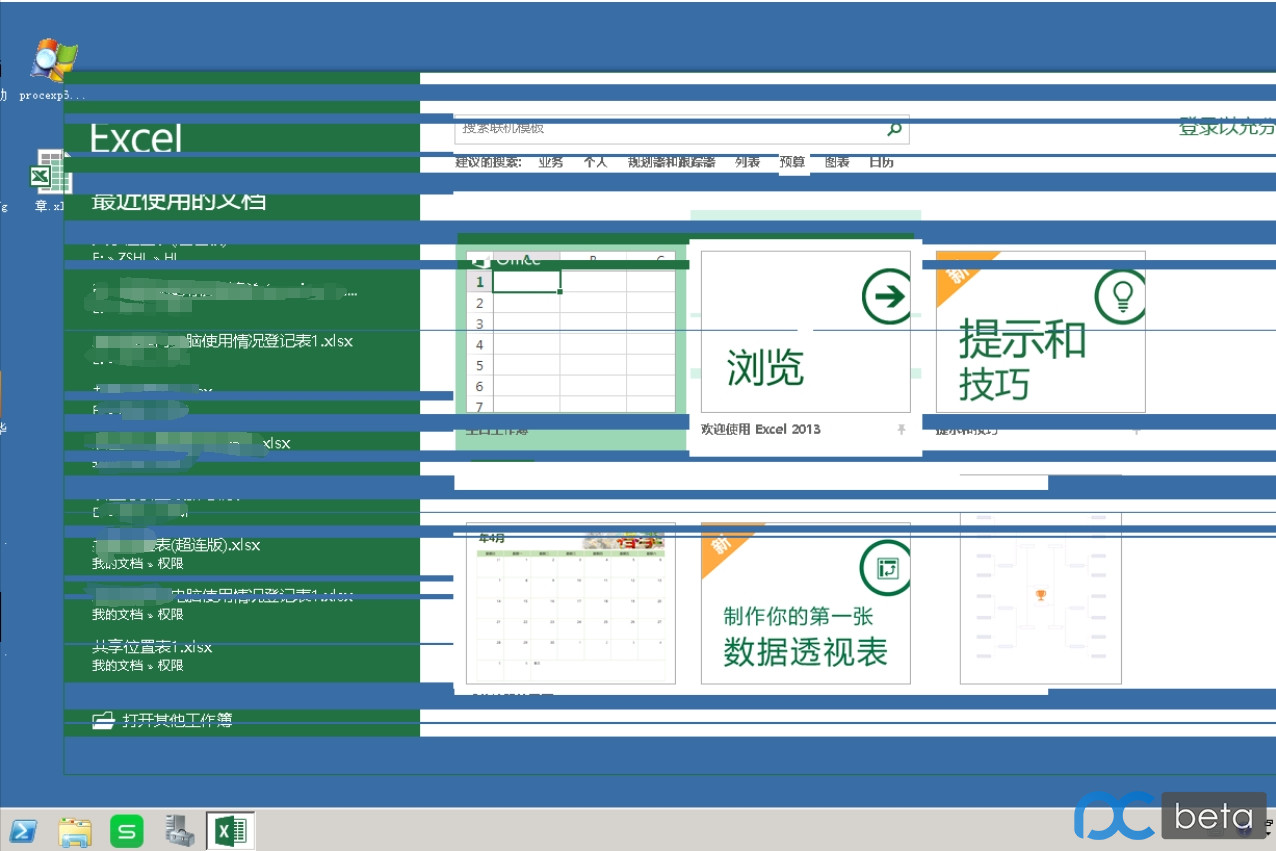Open the 提示和技巧 template tile
The image size is (1276, 851).
[1040, 331]
